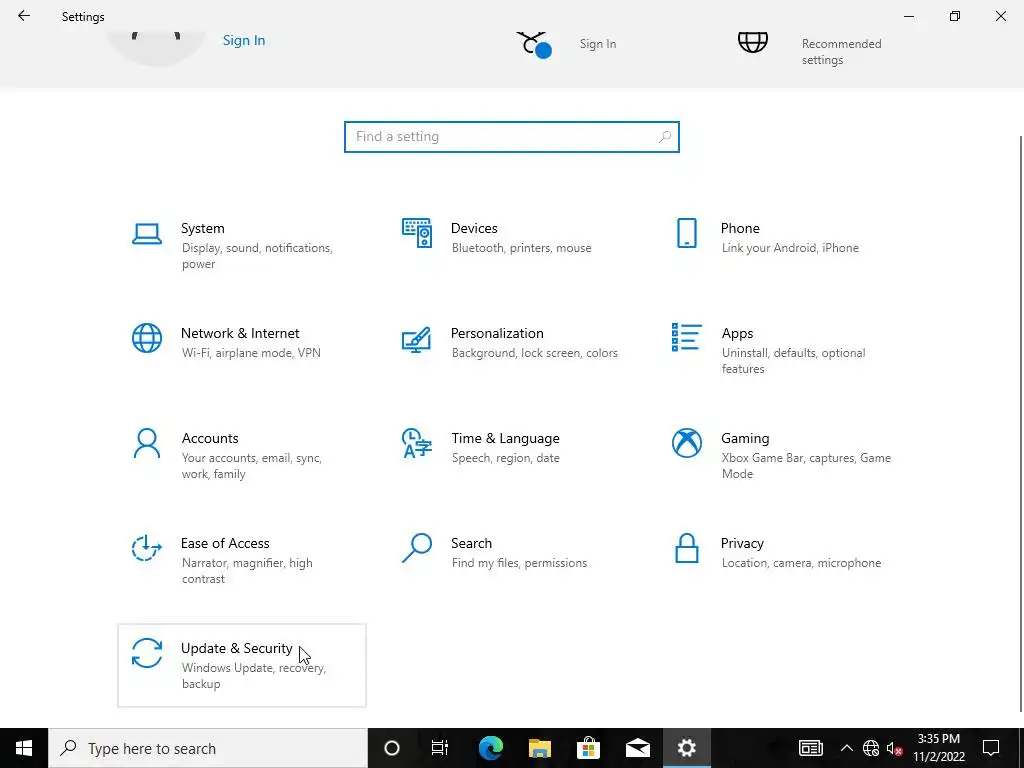1024x768 pixels.
Task: Click Settings gear on taskbar
Action: [x=686, y=748]
